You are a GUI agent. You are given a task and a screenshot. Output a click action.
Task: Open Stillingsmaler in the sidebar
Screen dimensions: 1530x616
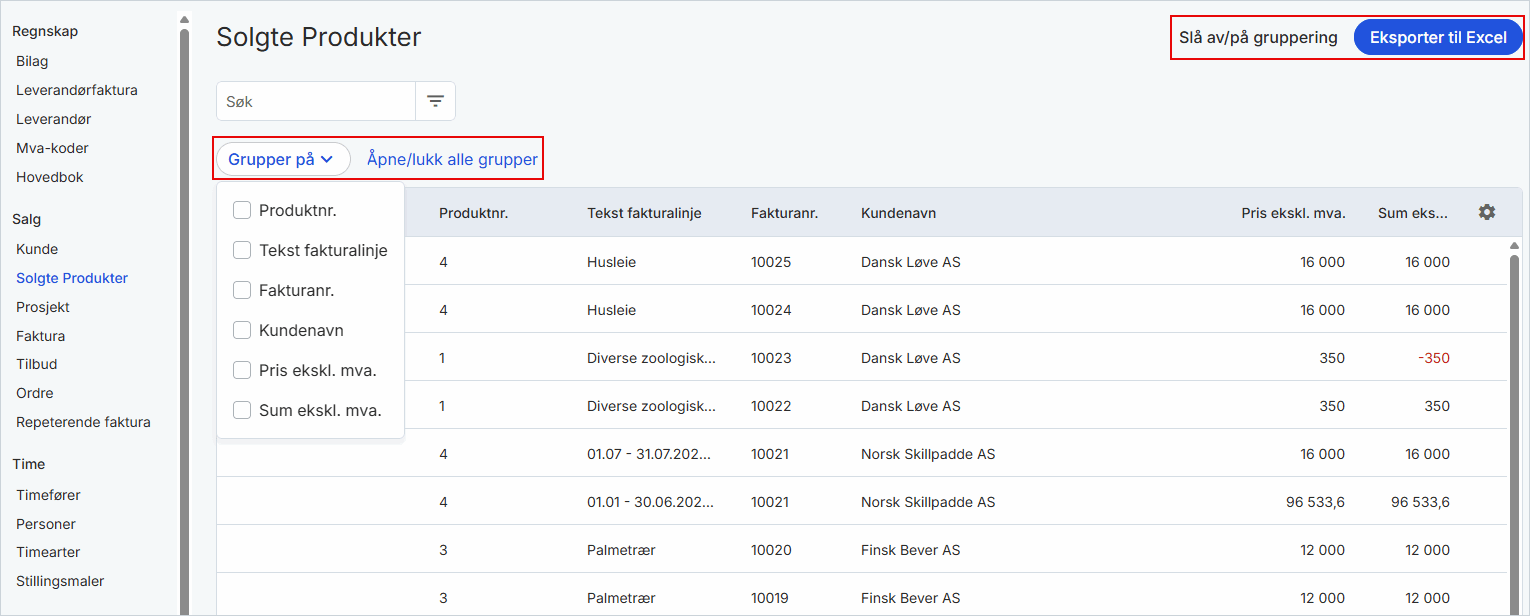point(60,581)
